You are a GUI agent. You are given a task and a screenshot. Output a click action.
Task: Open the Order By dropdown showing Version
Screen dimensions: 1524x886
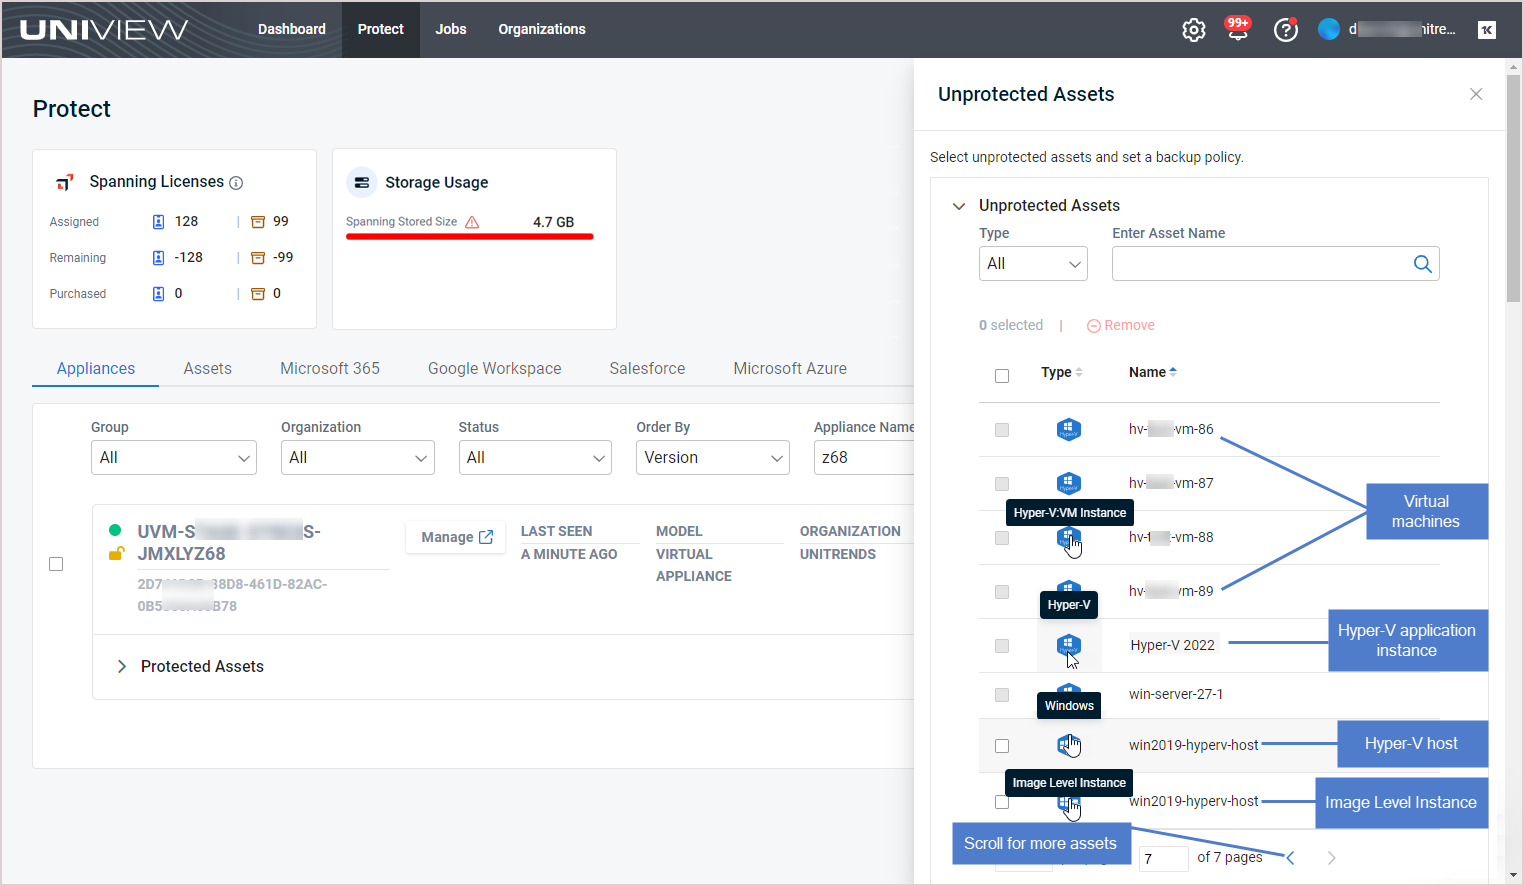712,457
